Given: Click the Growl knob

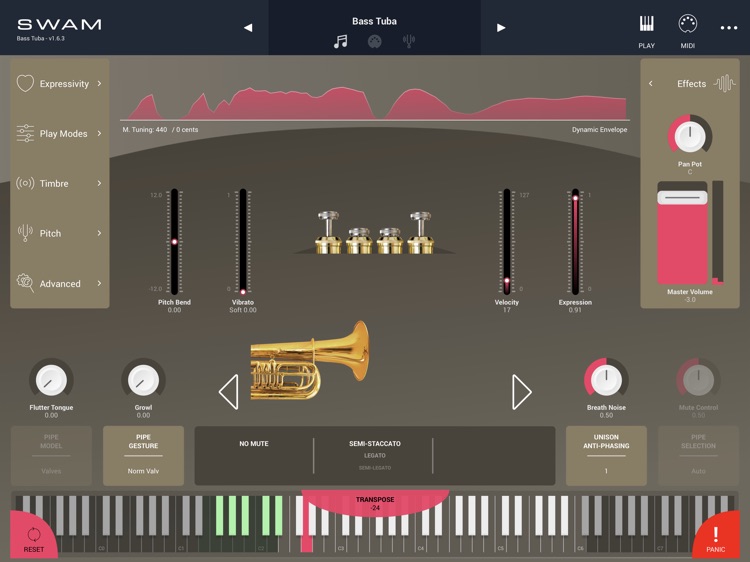Looking at the screenshot, I should (143, 380).
